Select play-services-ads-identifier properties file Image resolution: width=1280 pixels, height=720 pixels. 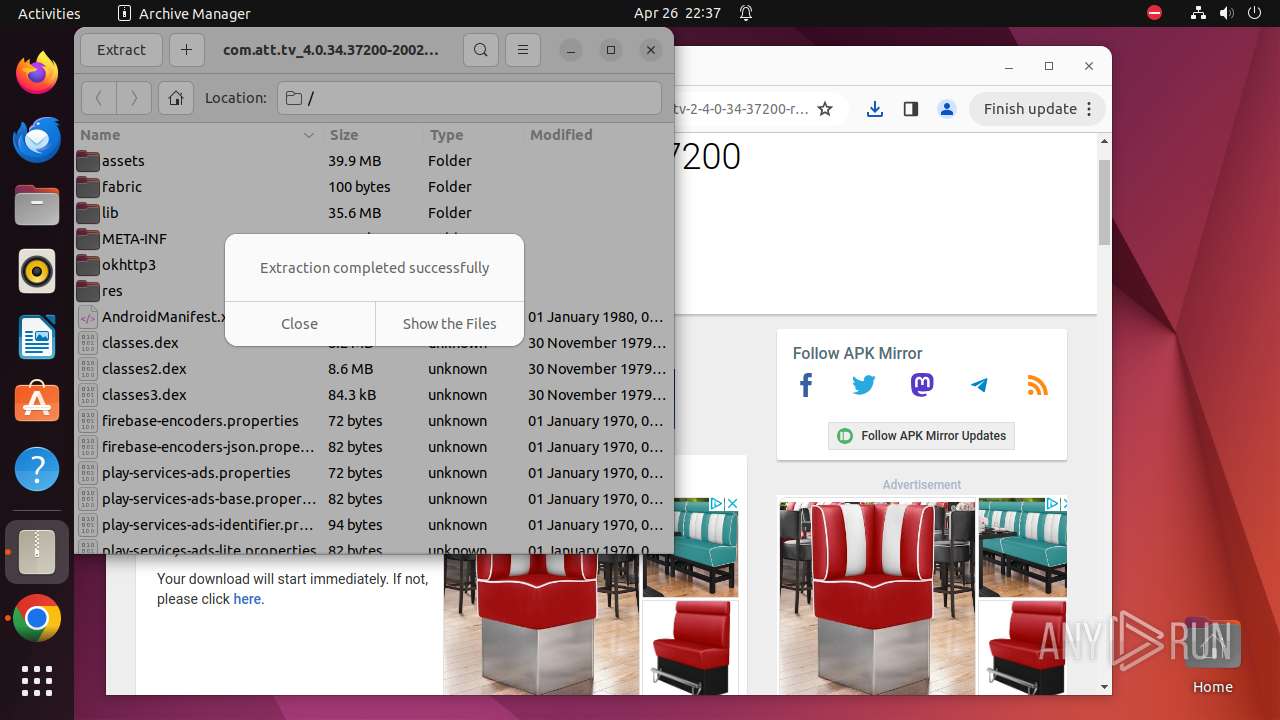click(374, 525)
